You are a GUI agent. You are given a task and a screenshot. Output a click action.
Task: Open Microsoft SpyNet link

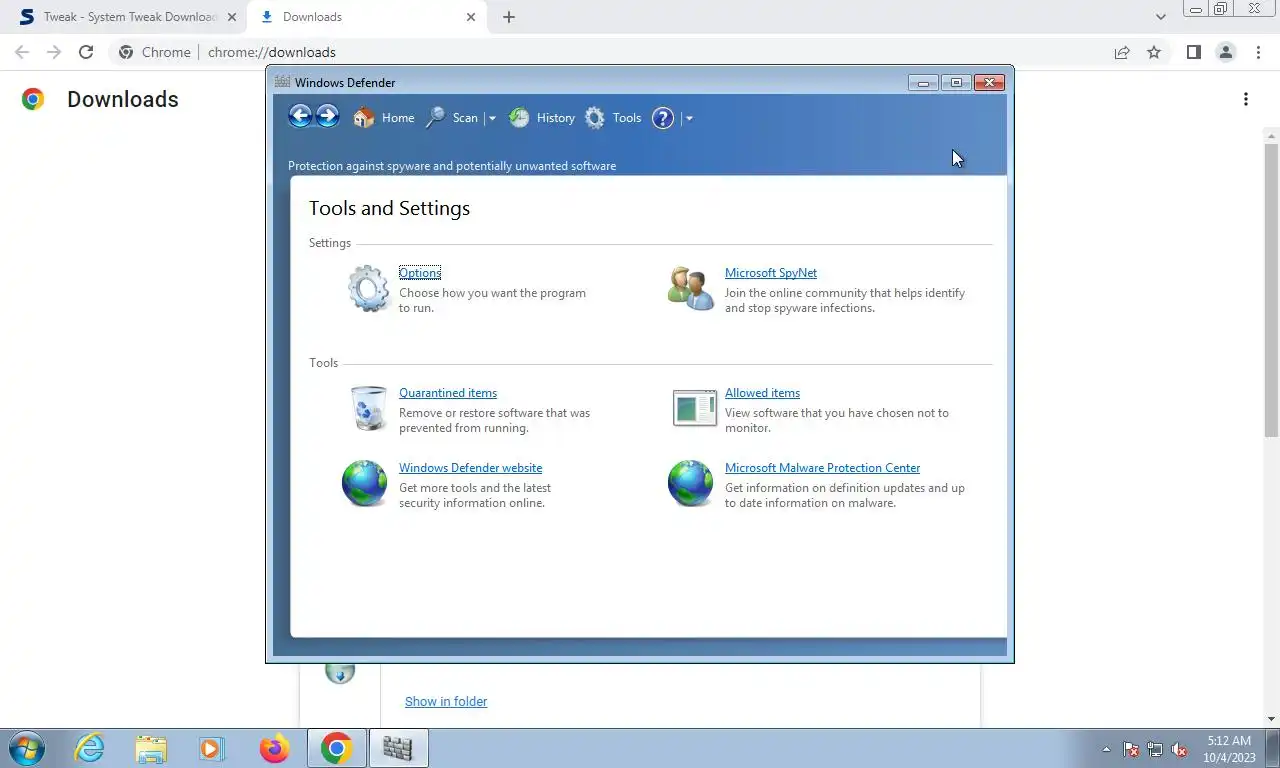[771, 273]
